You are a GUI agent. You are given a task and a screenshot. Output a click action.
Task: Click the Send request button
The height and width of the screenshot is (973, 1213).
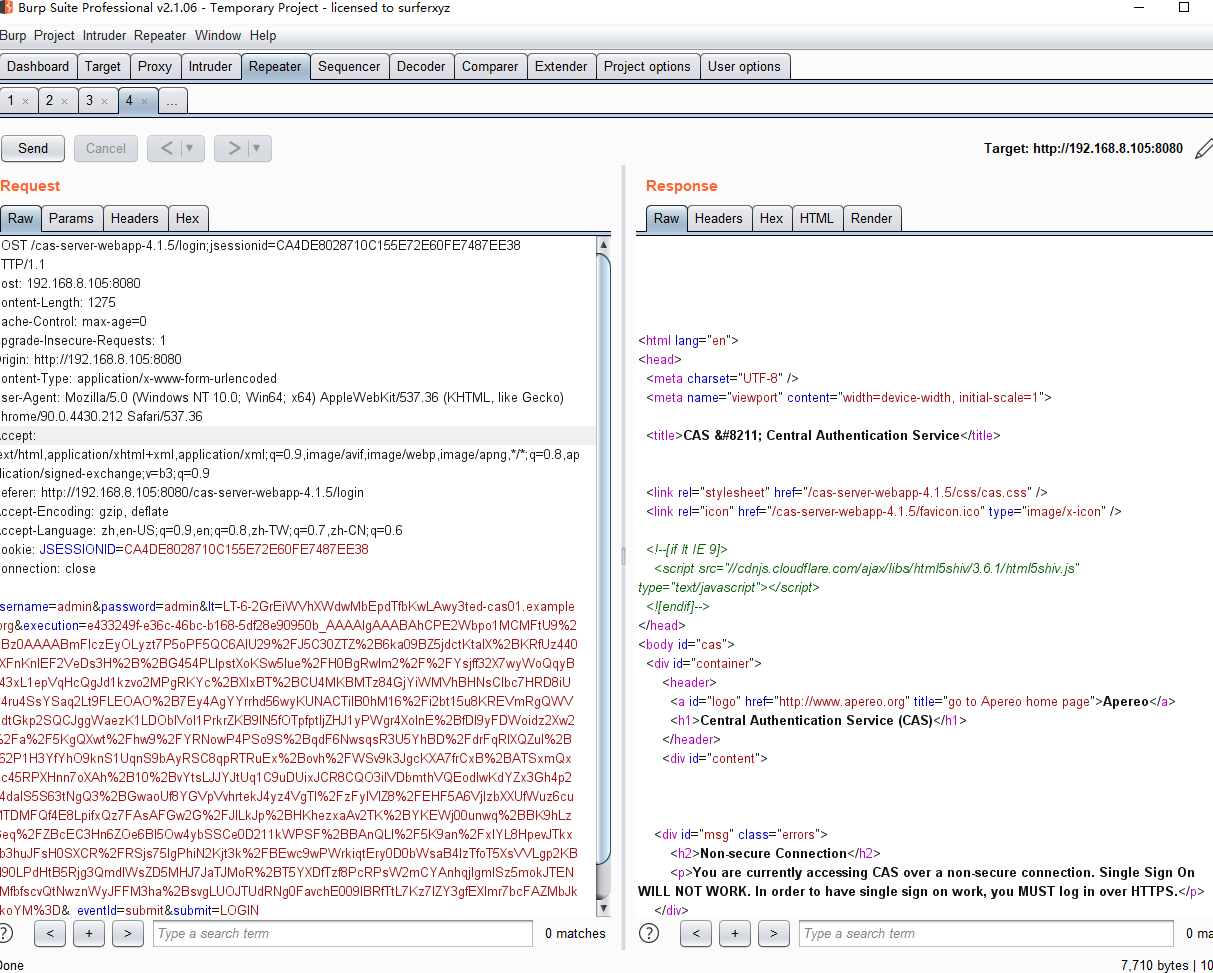(x=33, y=148)
